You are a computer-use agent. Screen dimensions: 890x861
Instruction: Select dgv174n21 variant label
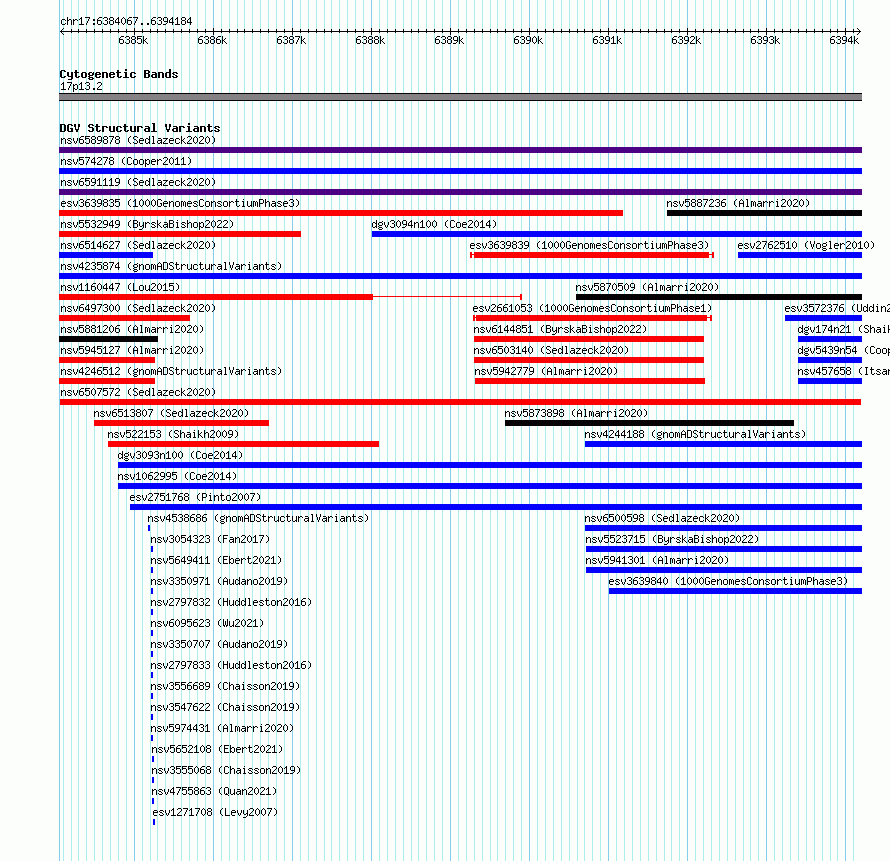(843, 329)
